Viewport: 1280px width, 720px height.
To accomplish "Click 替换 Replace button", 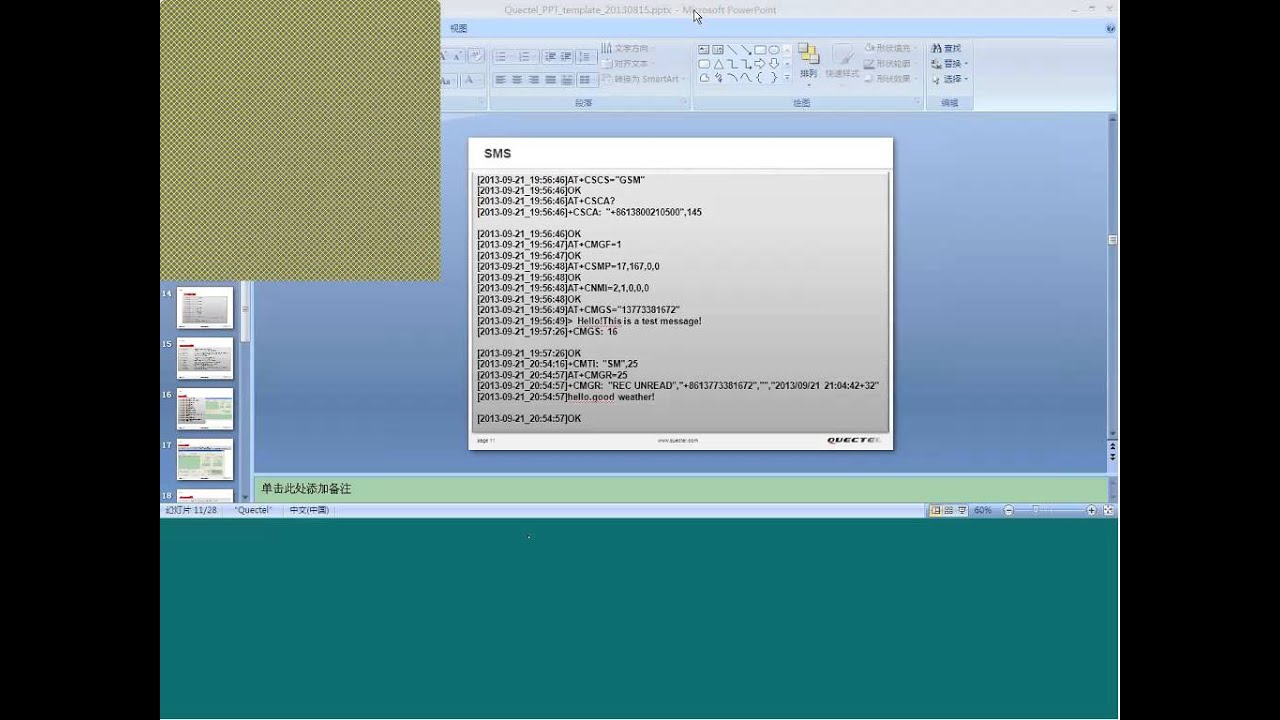I will (x=949, y=63).
